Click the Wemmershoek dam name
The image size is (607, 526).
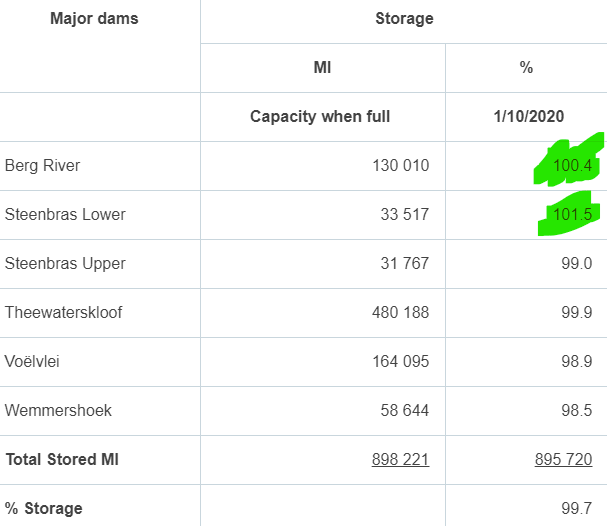click(x=56, y=411)
